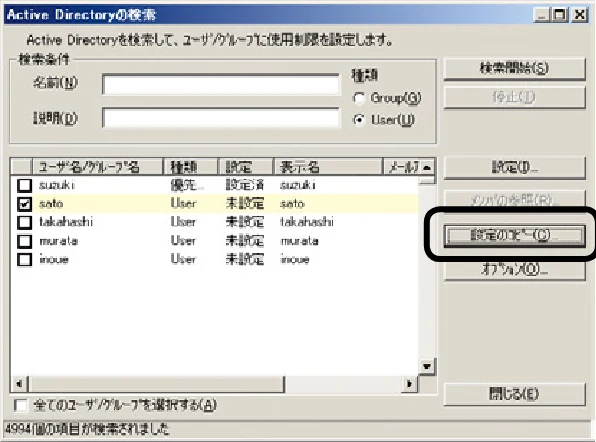Click the 未設定 cell in sato row
The height and width of the screenshot is (442, 596).
click(x=245, y=204)
